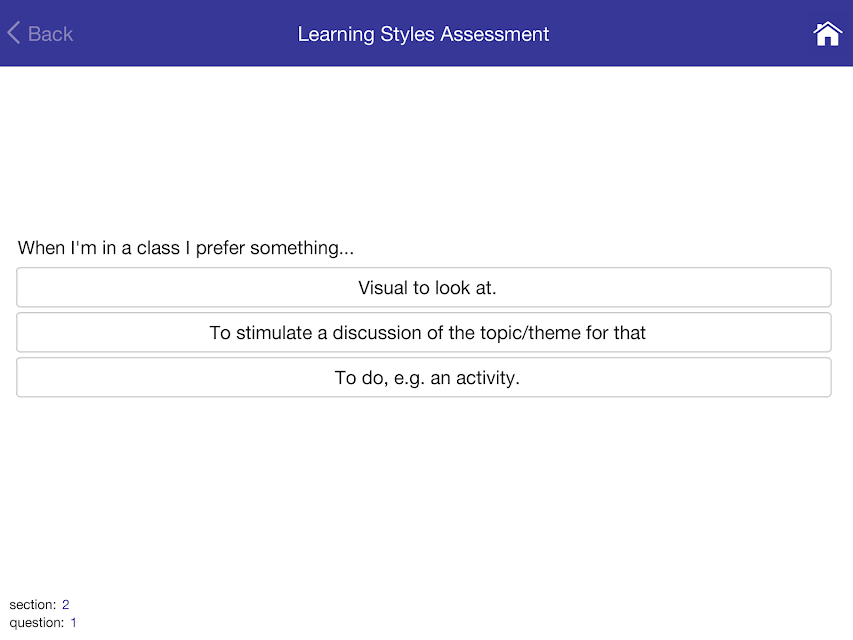
Task: Tap the white house Home icon
Action: [x=827, y=34]
